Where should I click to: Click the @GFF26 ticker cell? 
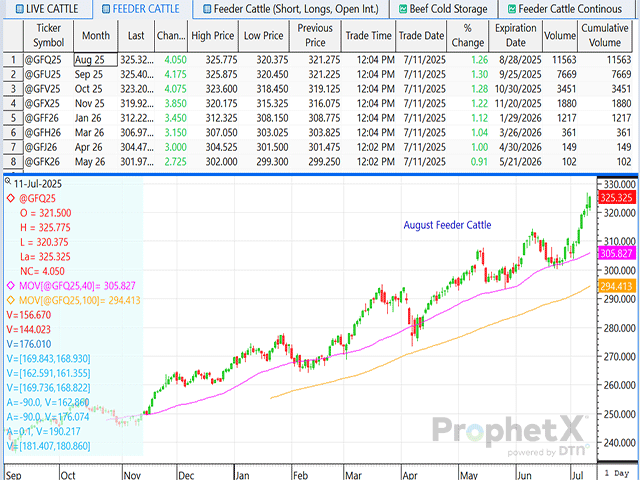(x=49, y=118)
